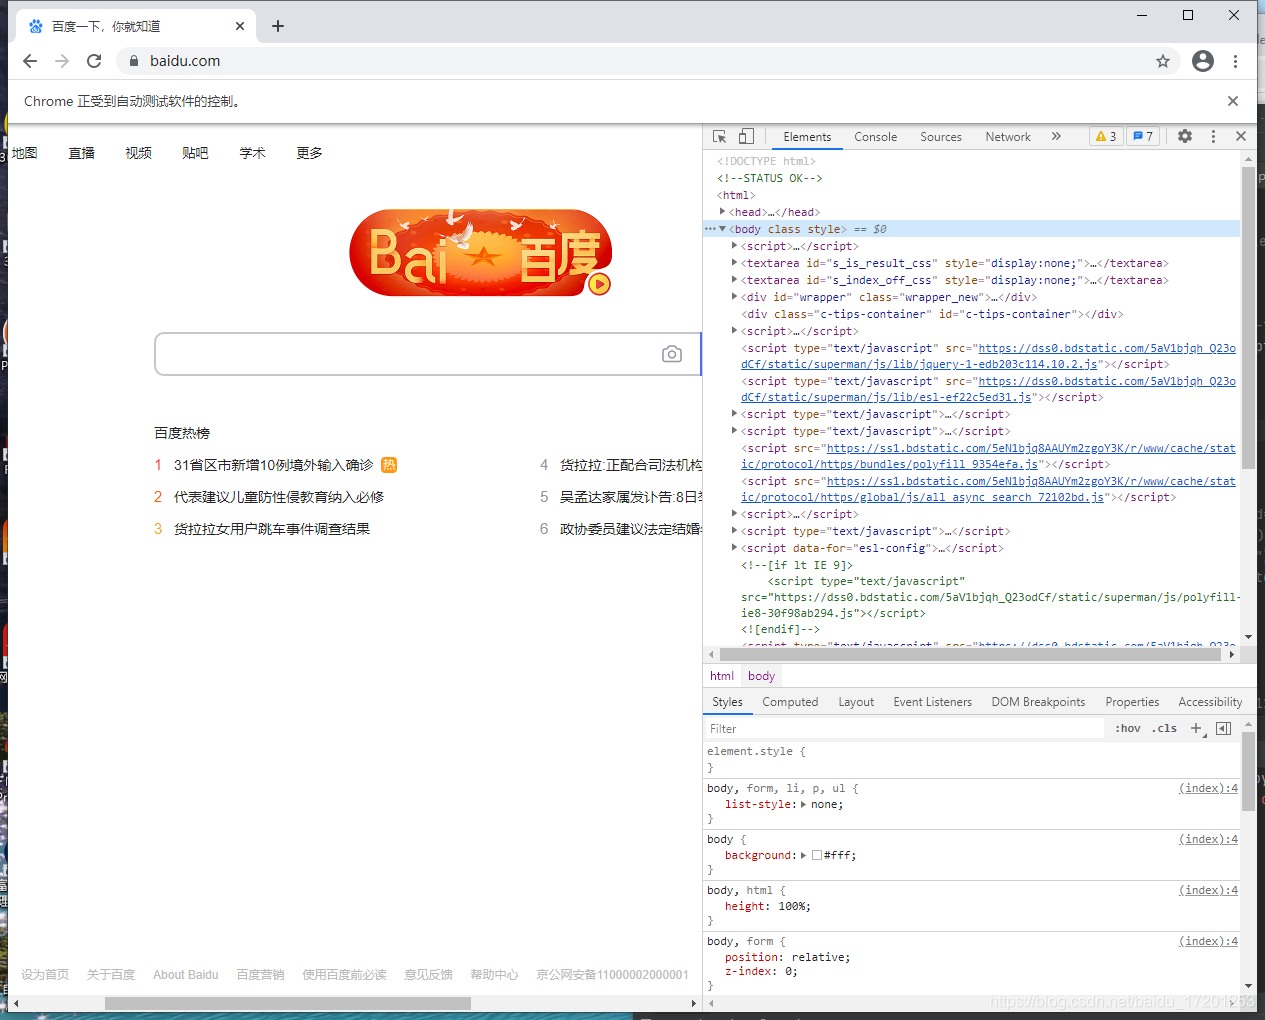
Task: Open DevTools settings gear
Action: point(1184,136)
